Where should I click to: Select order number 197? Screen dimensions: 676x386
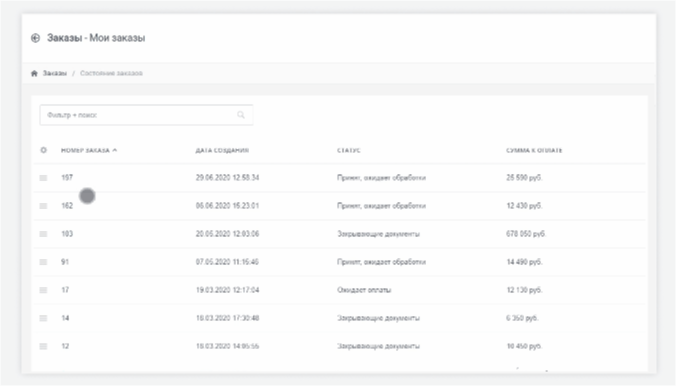[67, 178]
